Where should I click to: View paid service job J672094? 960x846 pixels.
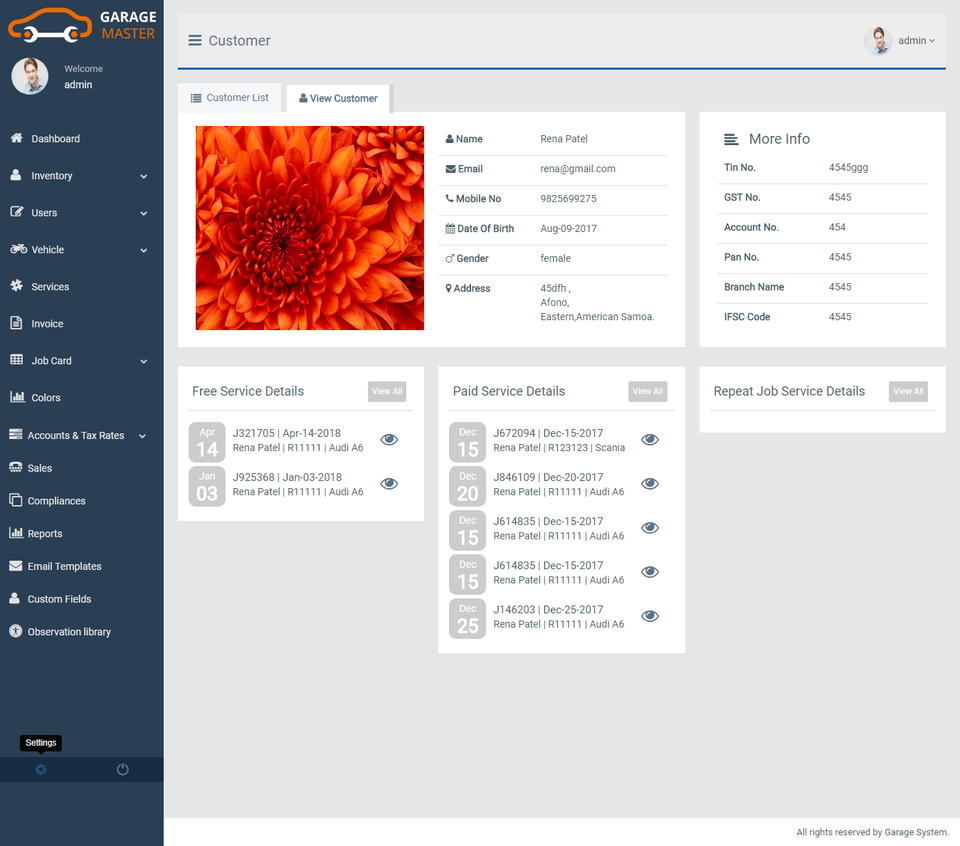(x=650, y=440)
